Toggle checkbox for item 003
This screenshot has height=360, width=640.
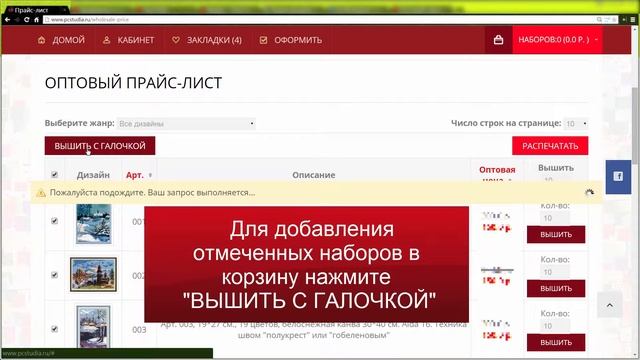tap(54, 329)
